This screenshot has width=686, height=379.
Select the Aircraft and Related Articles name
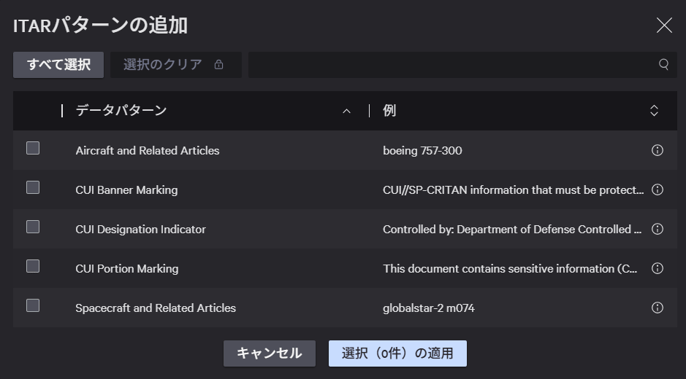147,151
